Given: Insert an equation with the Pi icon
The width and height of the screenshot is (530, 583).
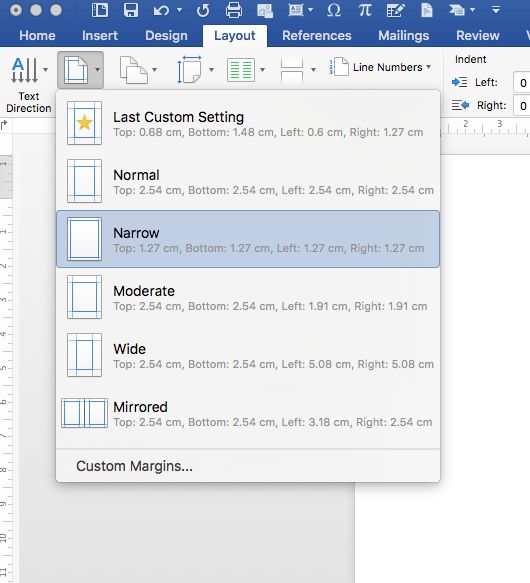Looking at the screenshot, I should (364, 10).
